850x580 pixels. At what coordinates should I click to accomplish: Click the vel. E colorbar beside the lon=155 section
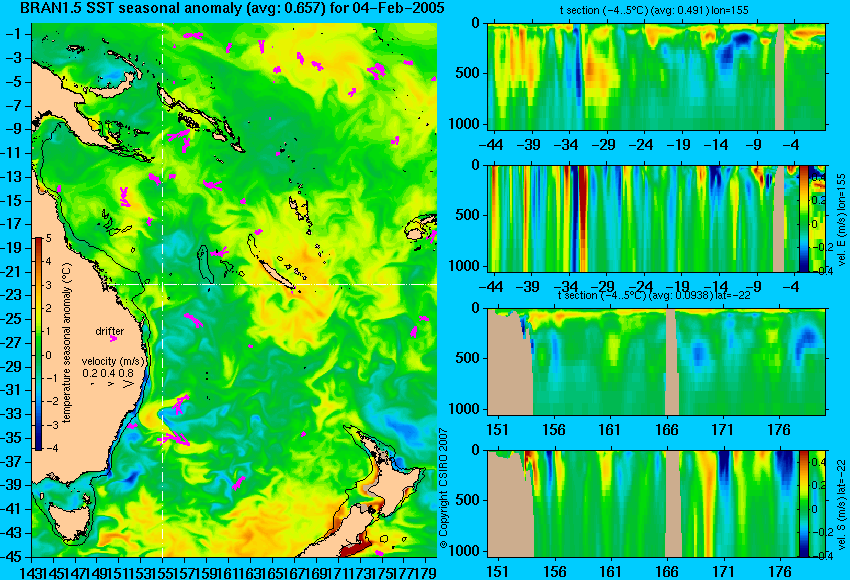click(x=804, y=218)
